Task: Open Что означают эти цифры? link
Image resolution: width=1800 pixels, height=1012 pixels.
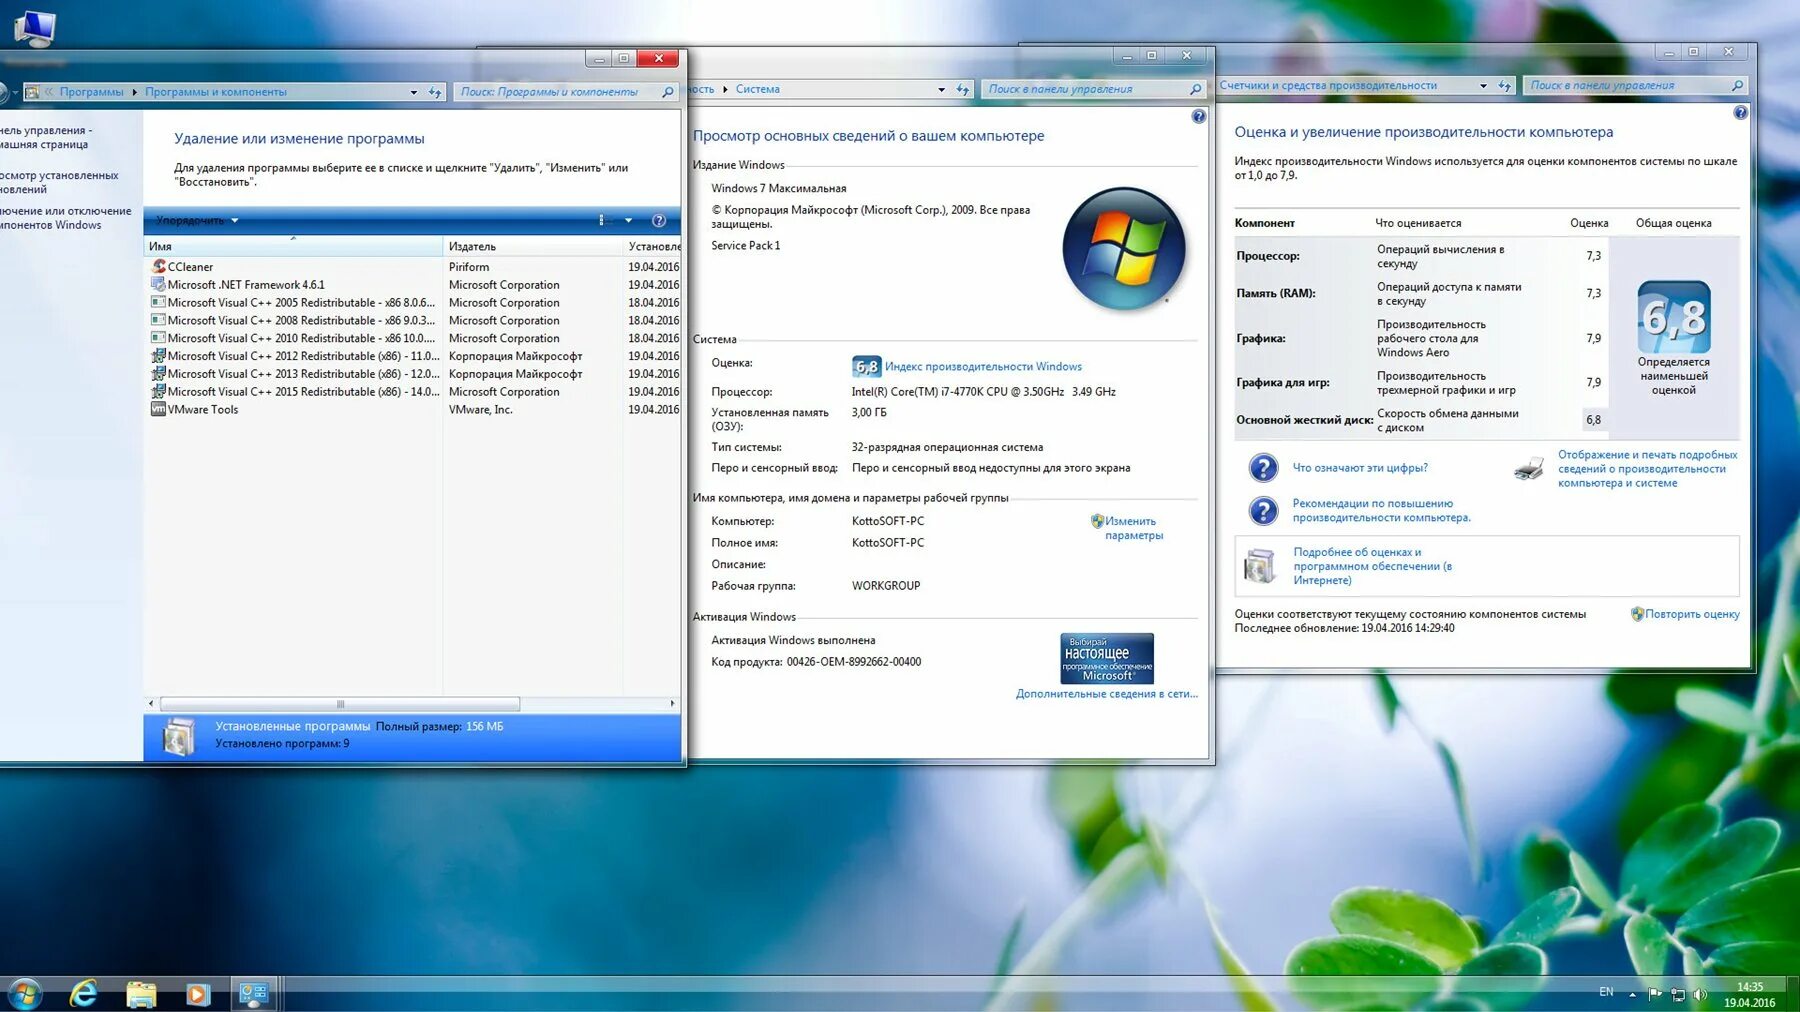Action: click(1360, 468)
